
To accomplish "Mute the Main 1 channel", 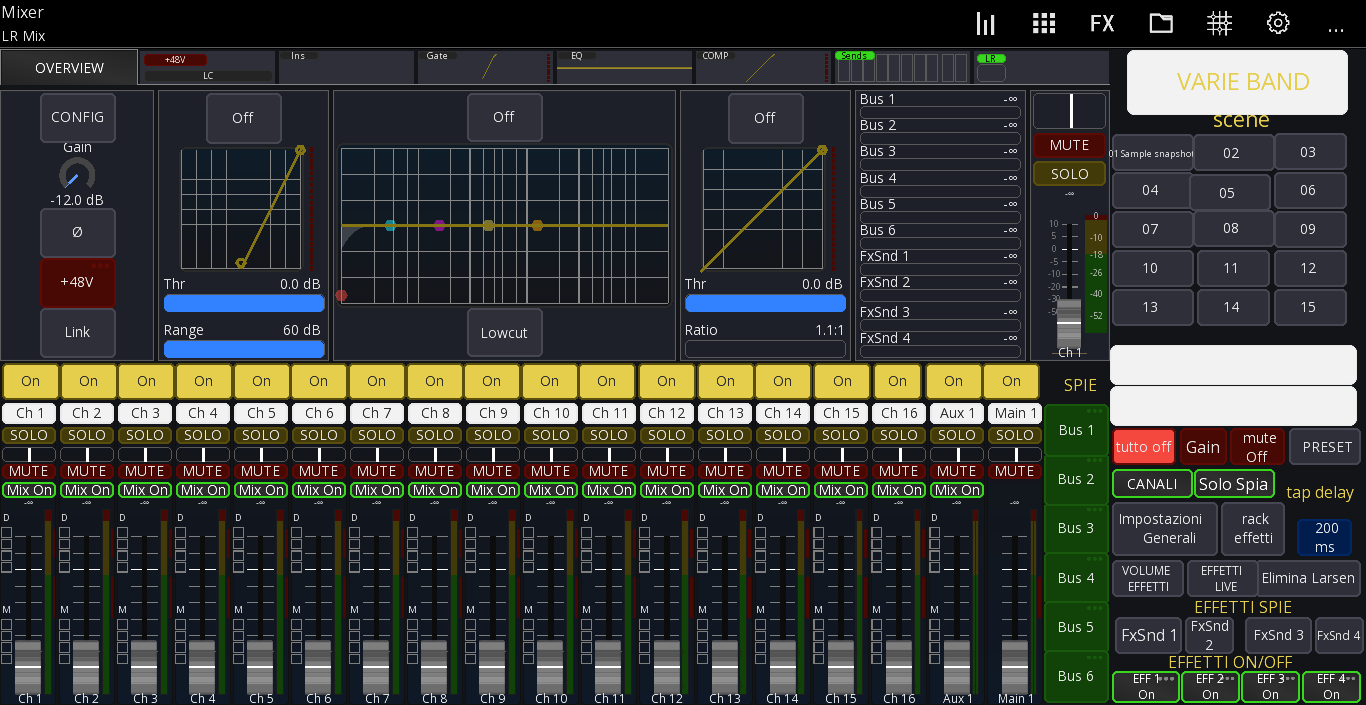I will pos(1015,471).
